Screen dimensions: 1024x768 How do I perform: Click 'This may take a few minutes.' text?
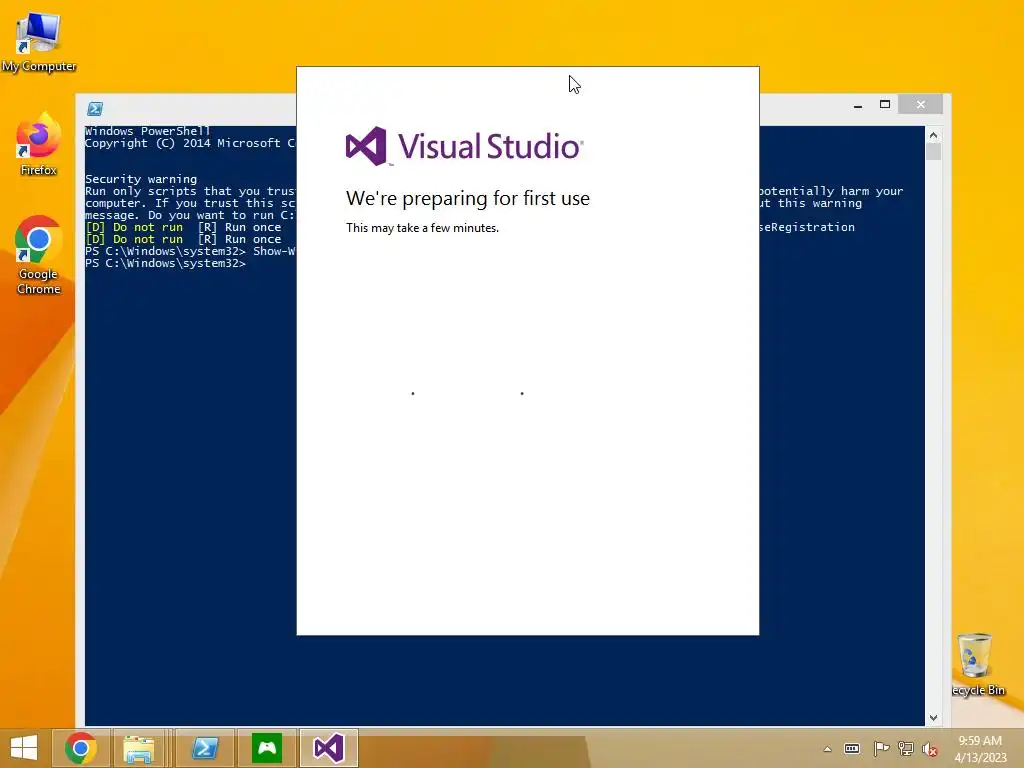point(422,228)
